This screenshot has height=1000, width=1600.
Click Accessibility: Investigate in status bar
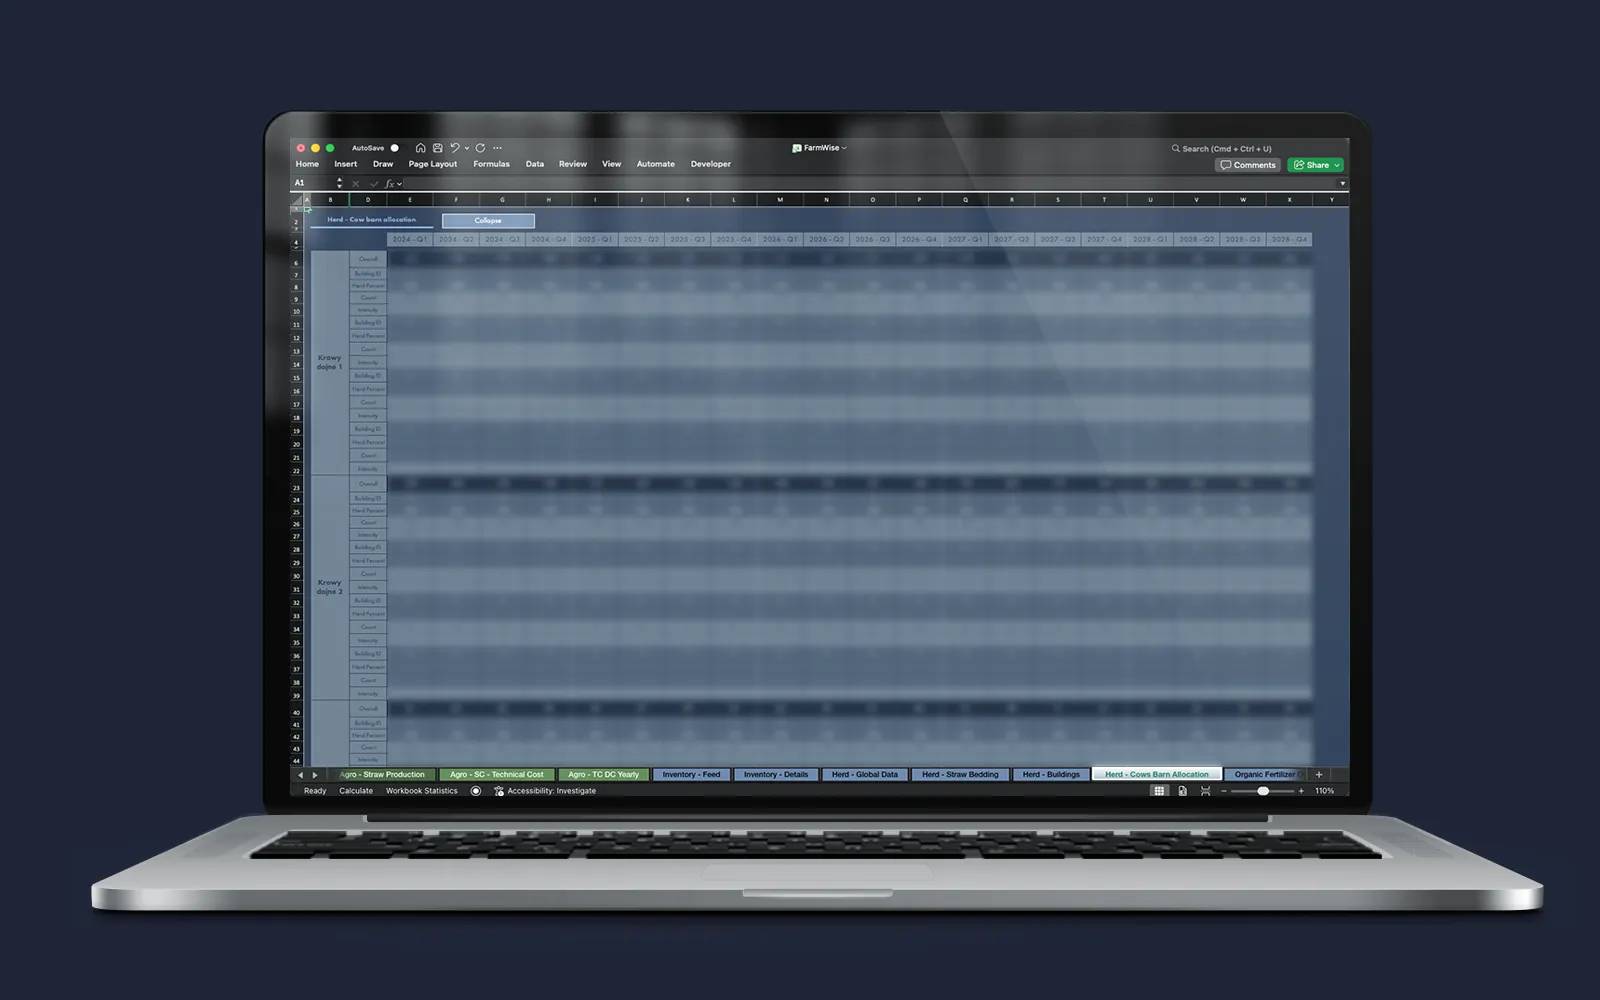tap(545, 791)
